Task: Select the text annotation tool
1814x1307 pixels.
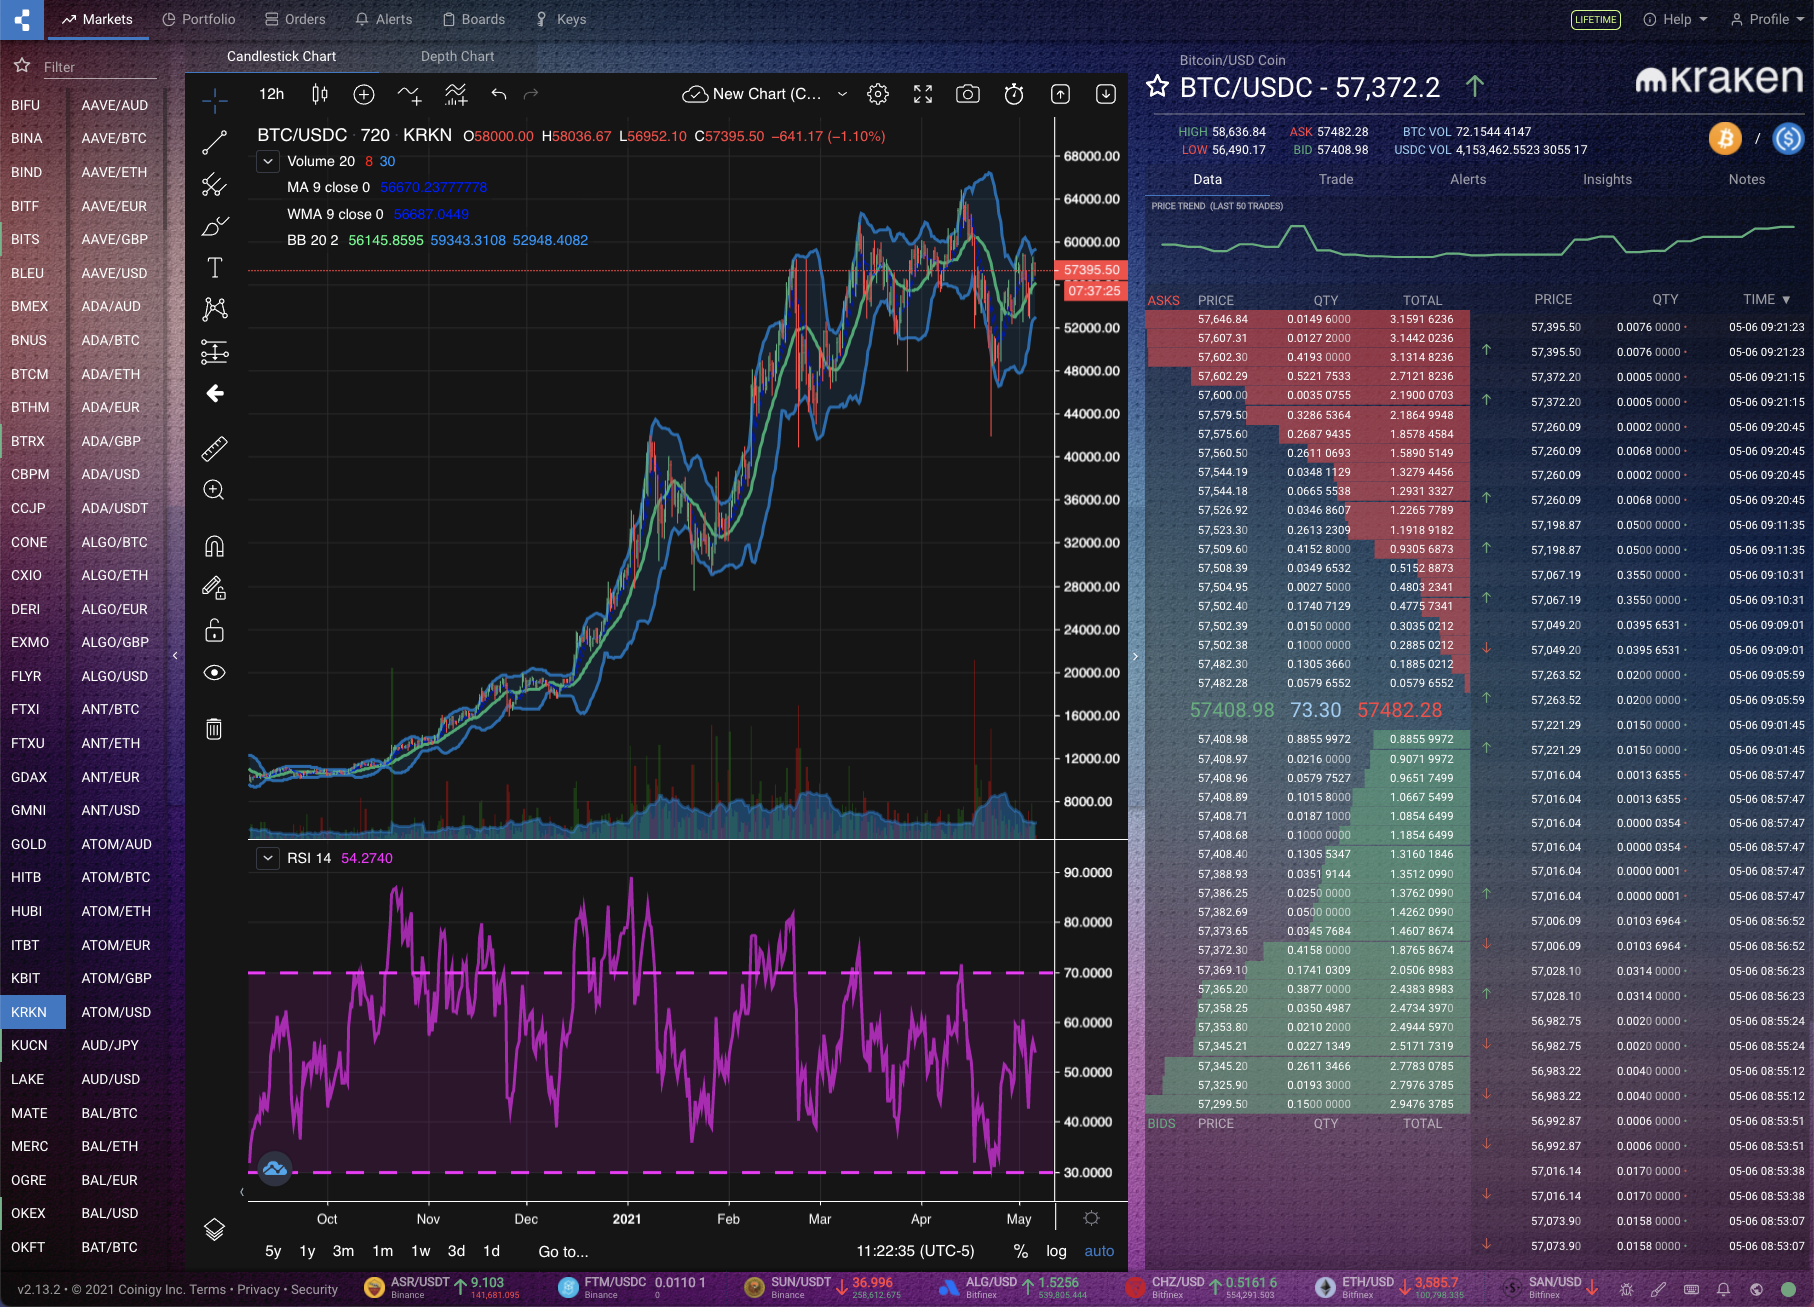Action: [214, 268]
